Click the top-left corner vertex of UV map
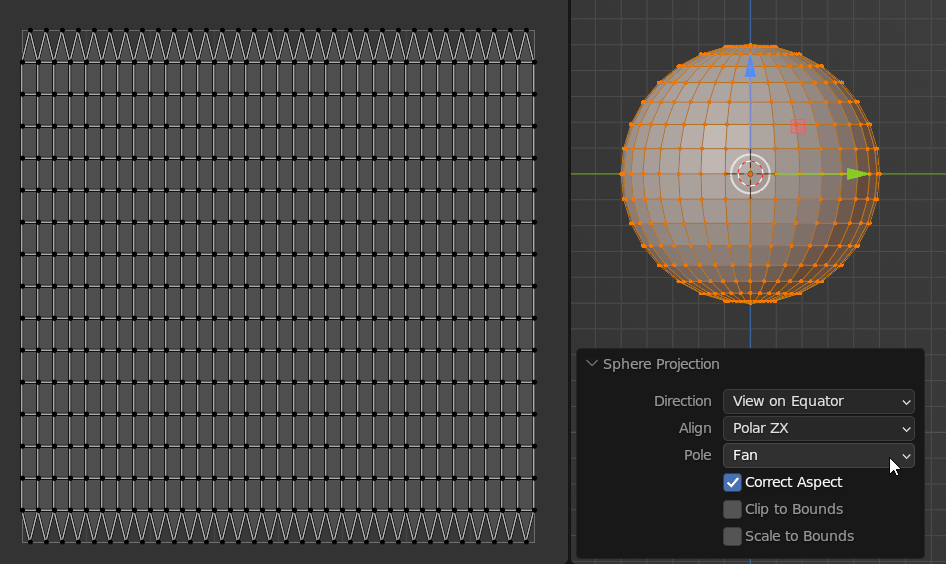This screenshot has width=946, height=564. point(22,30)
